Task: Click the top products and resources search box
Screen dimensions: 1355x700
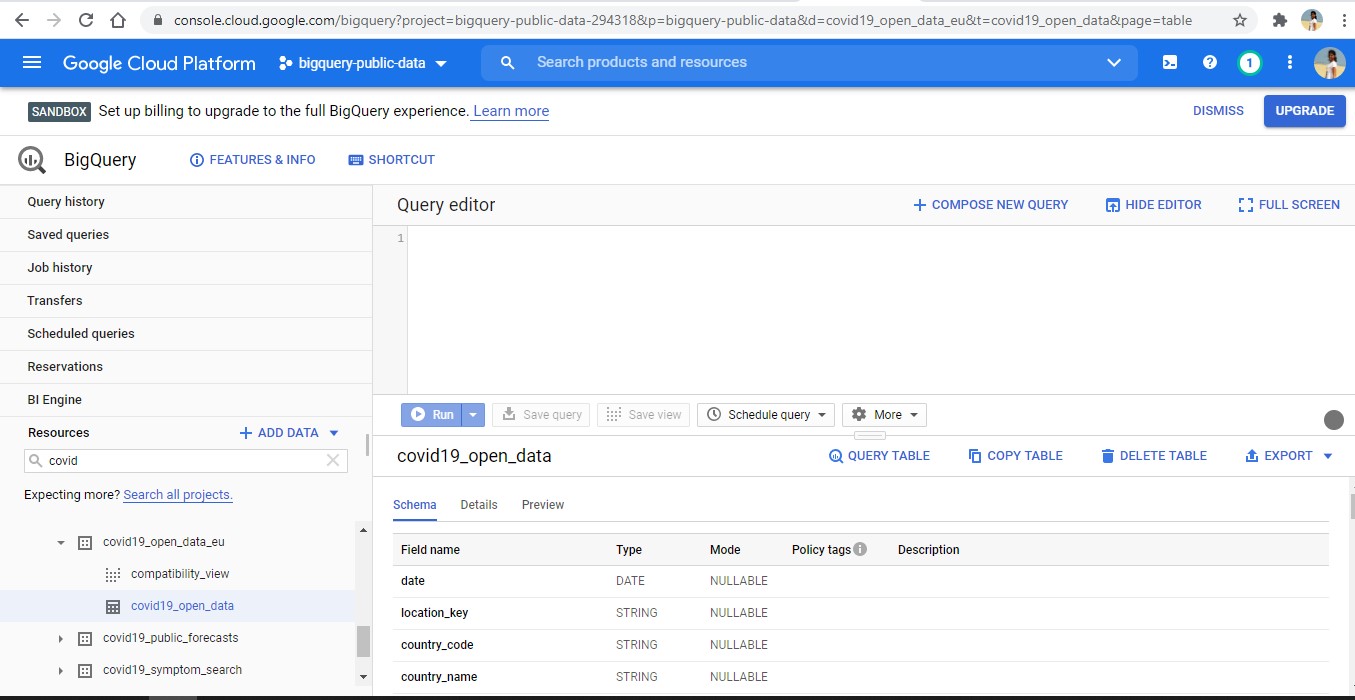Action: tap(810, 63)
